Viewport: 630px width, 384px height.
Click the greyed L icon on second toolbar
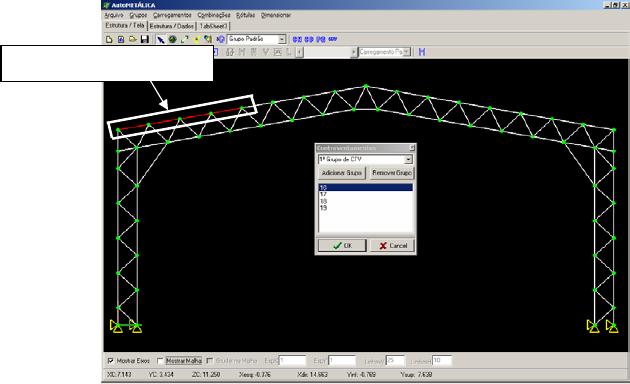[x=288, y=52]
